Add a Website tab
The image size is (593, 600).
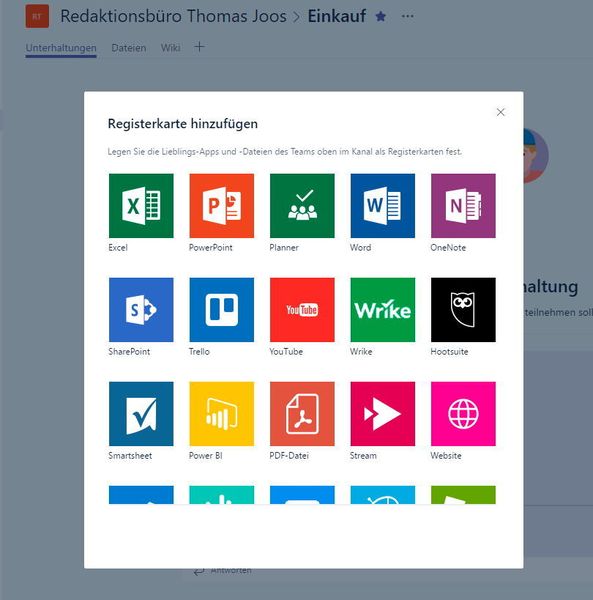point(463,414)
